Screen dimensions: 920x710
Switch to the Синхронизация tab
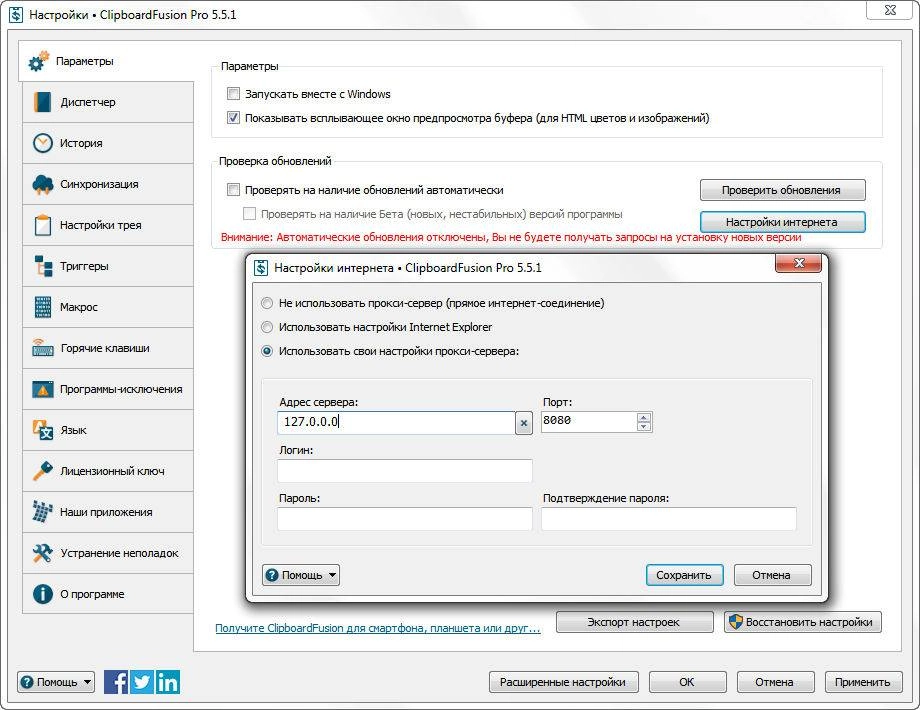108,184
